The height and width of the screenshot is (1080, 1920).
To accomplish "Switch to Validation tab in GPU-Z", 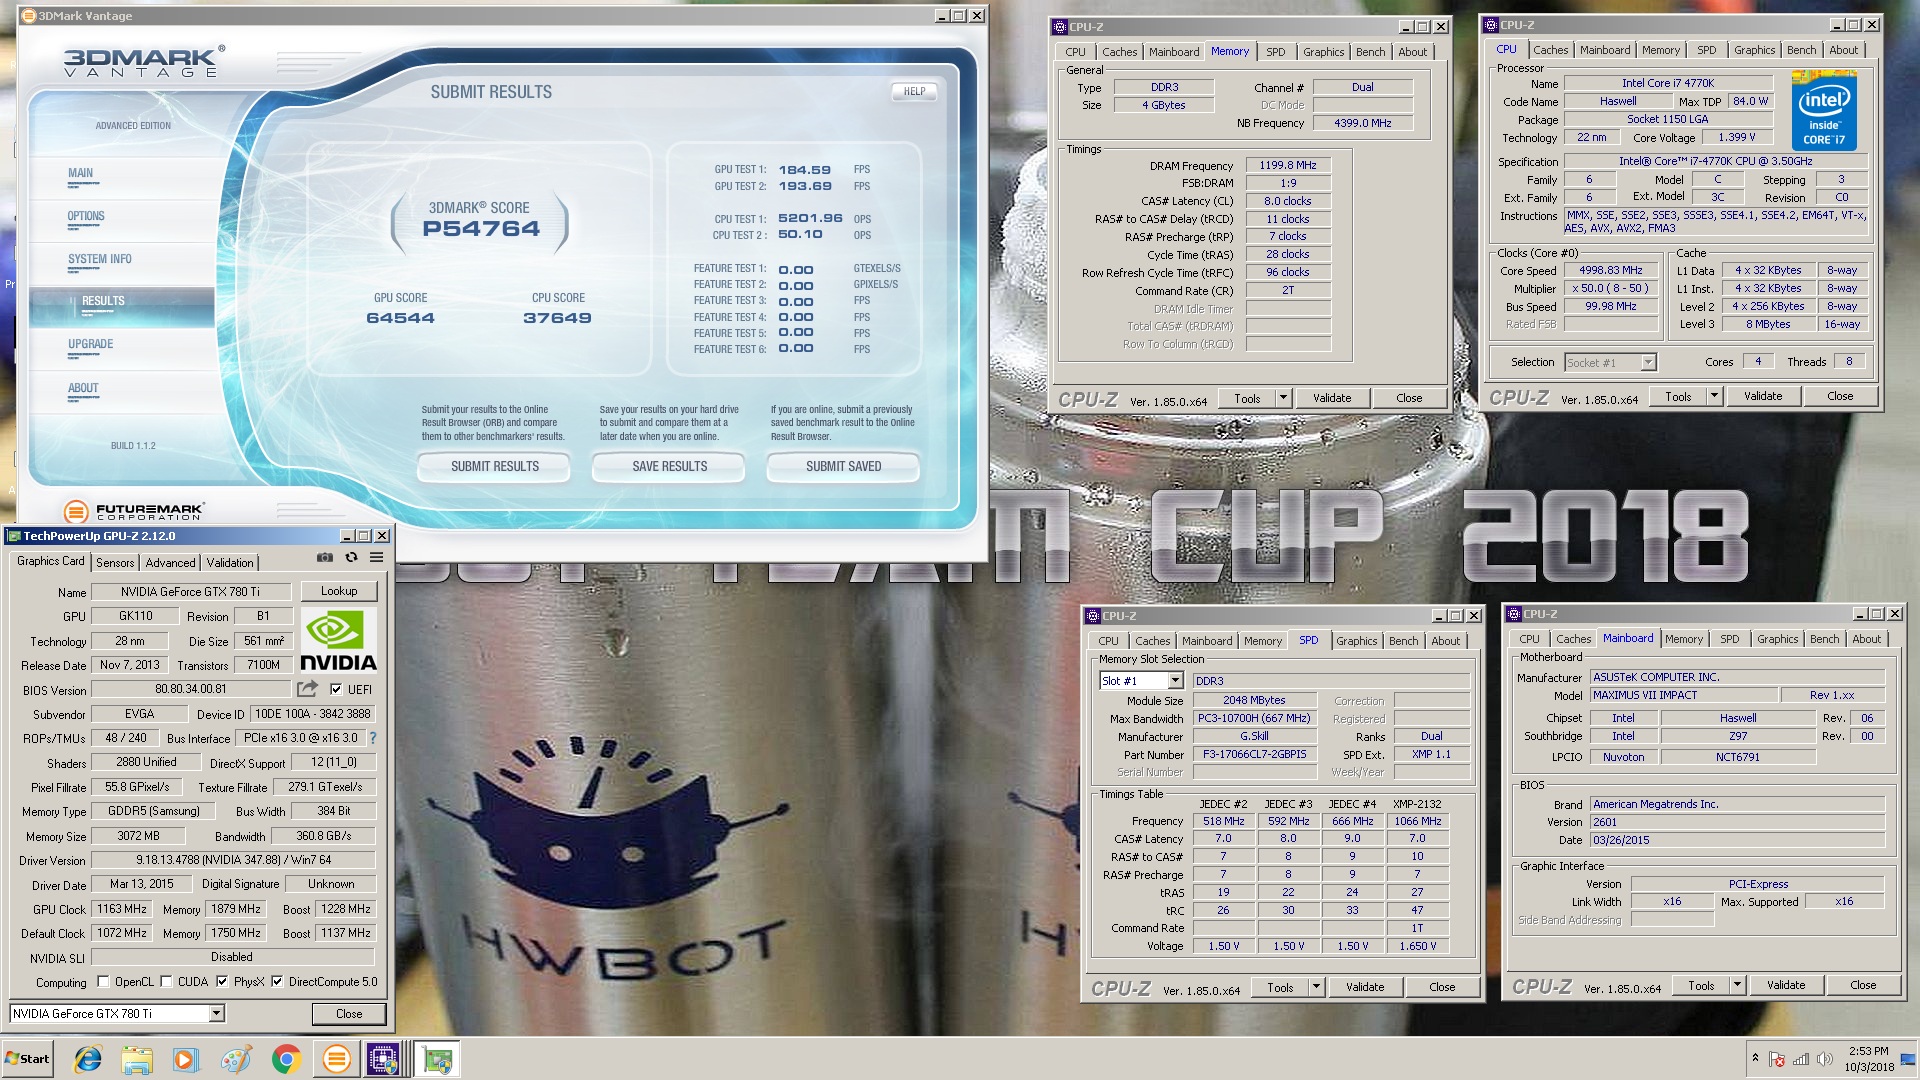I will (230, 563).
